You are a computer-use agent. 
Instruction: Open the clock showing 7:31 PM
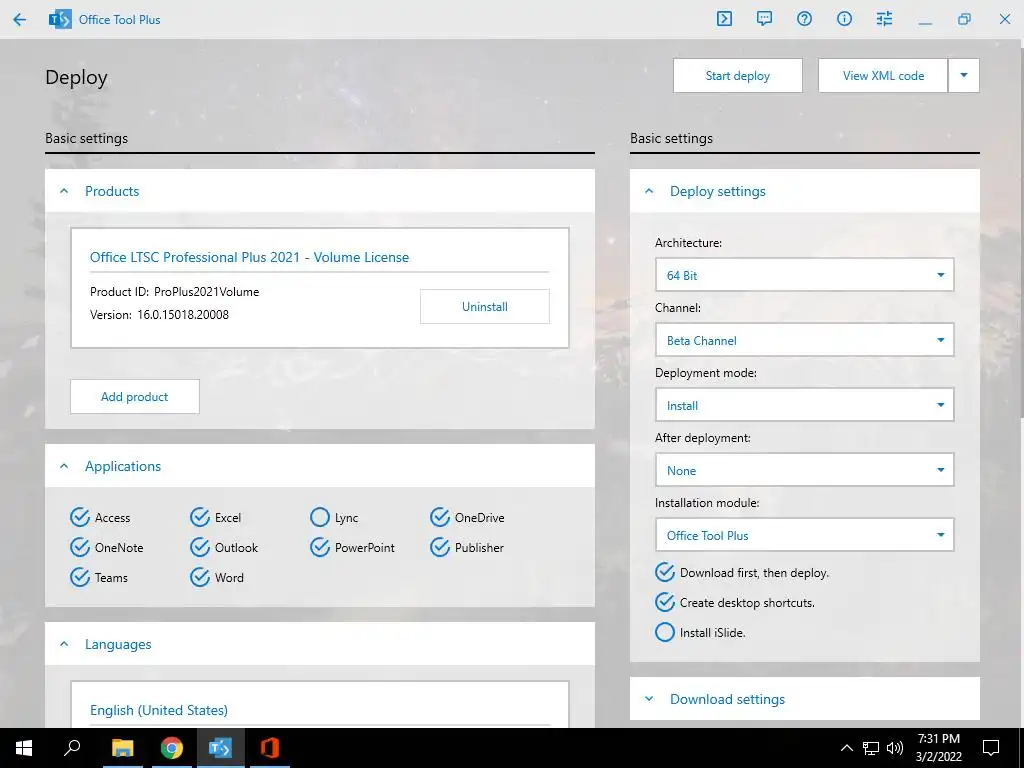coord(938,748)
